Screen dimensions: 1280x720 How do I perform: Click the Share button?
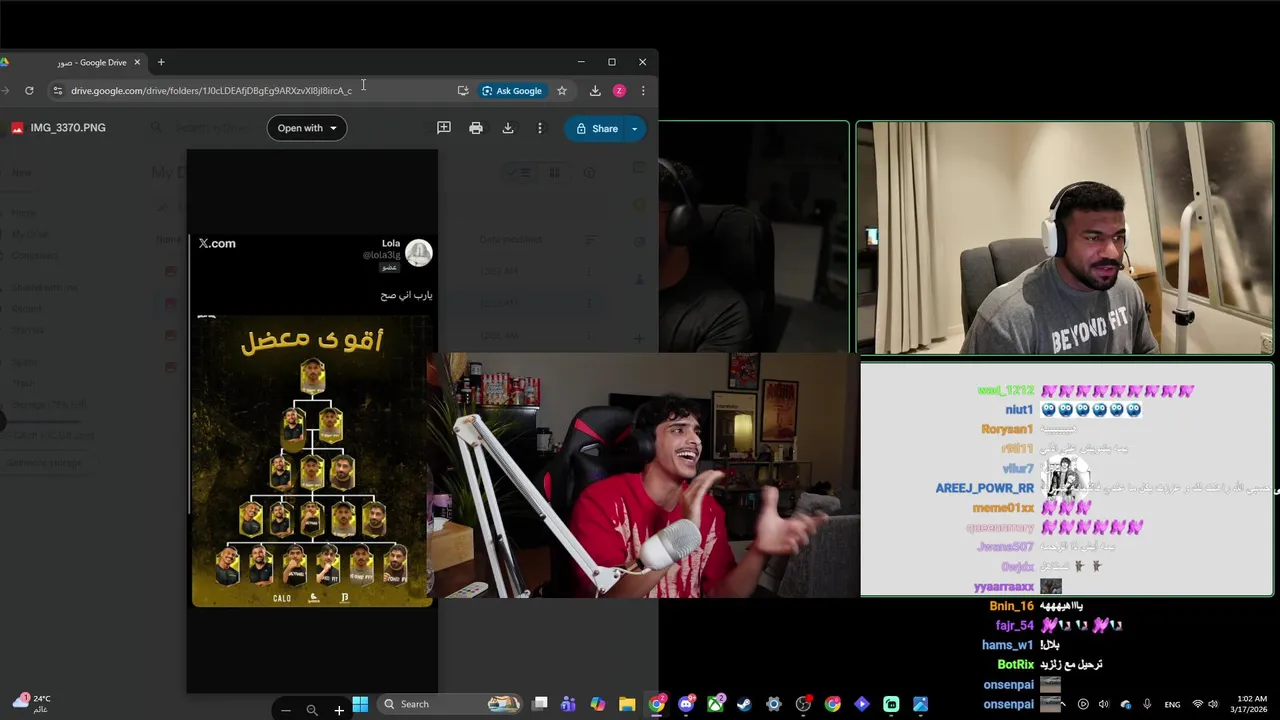click(596, 128)
